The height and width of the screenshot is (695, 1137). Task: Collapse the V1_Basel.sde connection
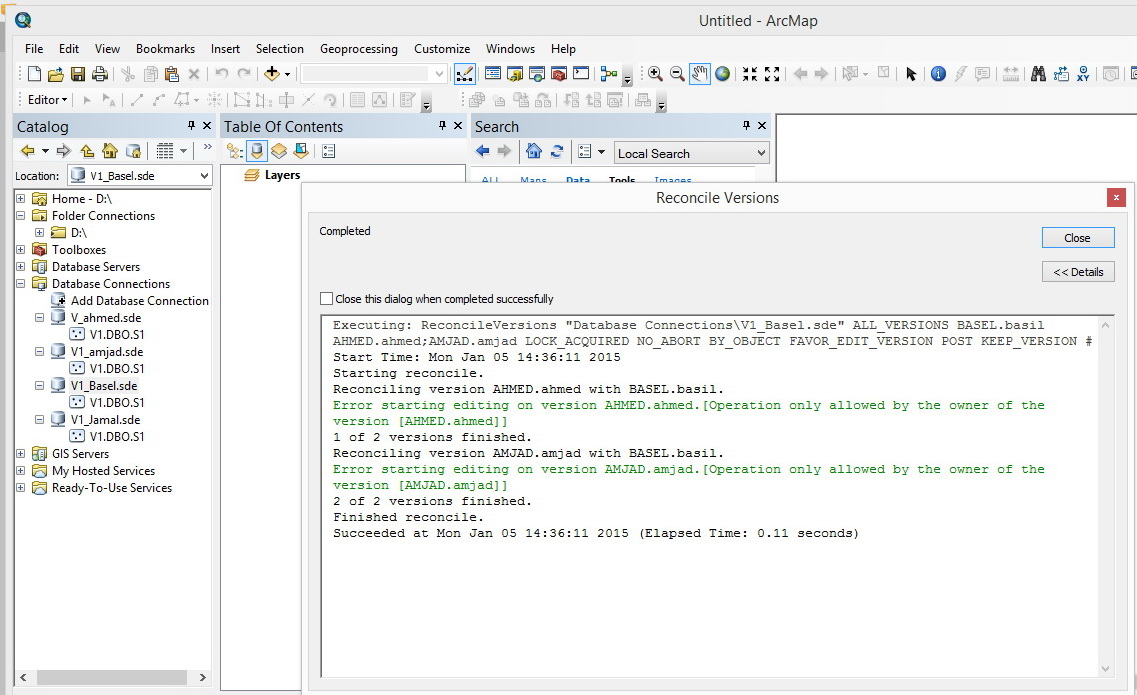tap(39, 386)
